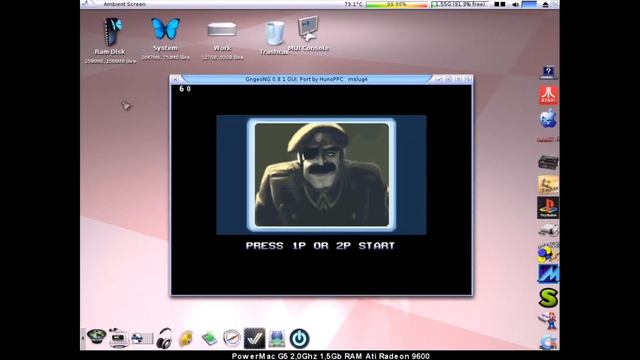Launch the Mario icon in the side dock
640x360 pixels.
(x=549, y=320)
